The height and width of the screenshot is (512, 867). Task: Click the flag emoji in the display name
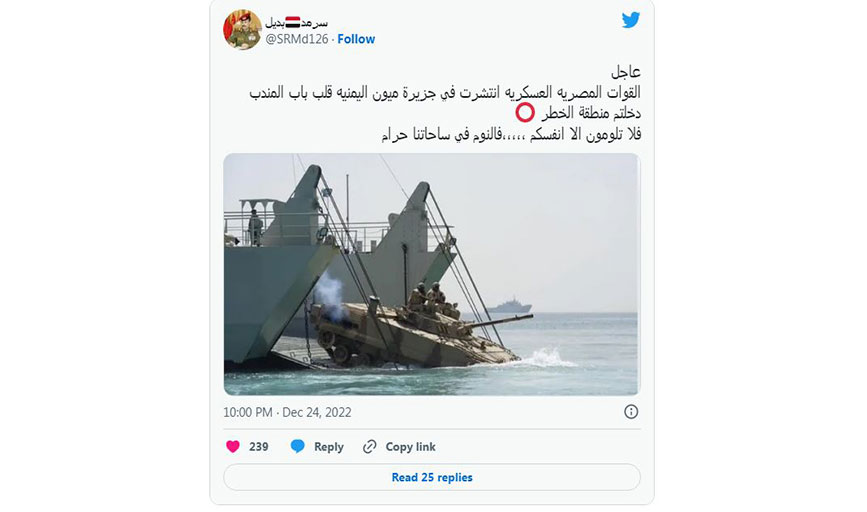(293, 22)
